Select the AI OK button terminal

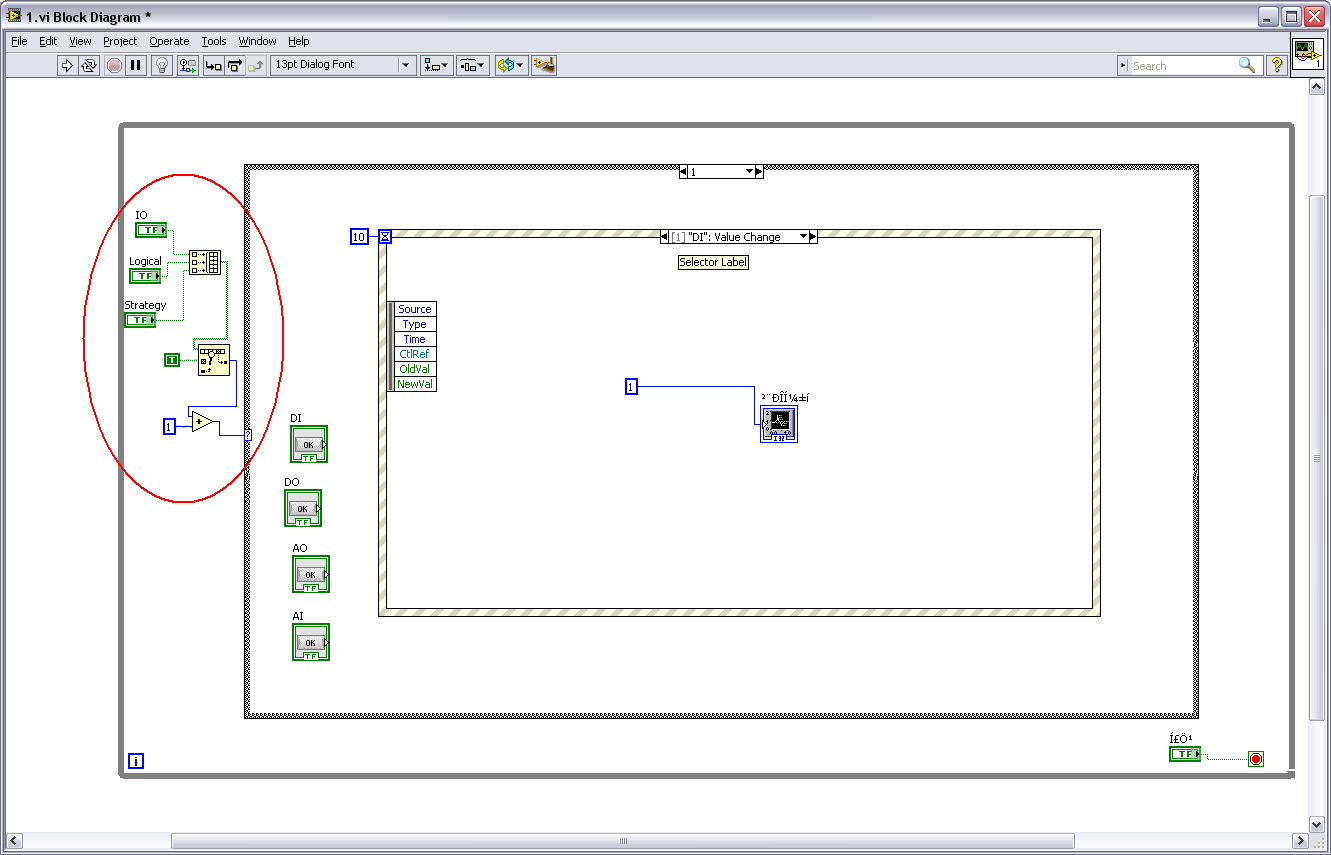click(x=311, y=642)
